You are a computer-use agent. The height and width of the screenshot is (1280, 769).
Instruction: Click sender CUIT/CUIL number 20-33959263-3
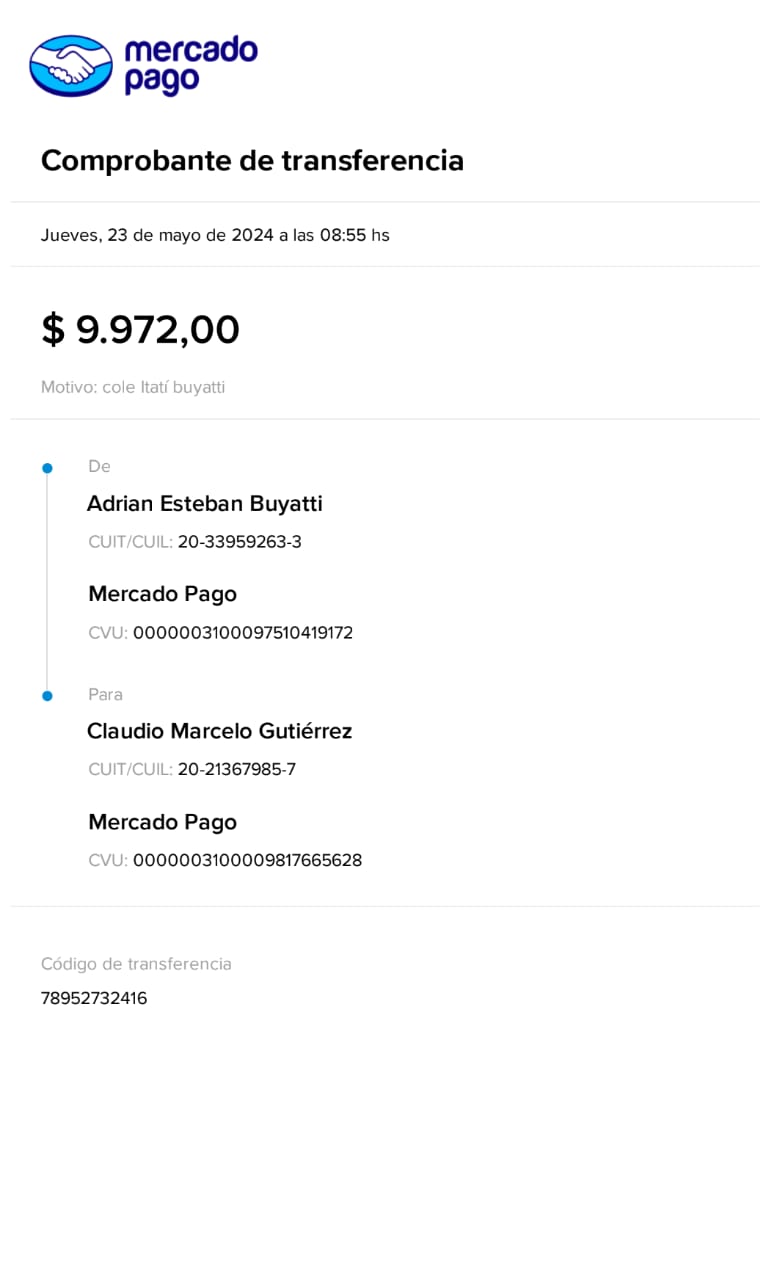click(239, 542)
